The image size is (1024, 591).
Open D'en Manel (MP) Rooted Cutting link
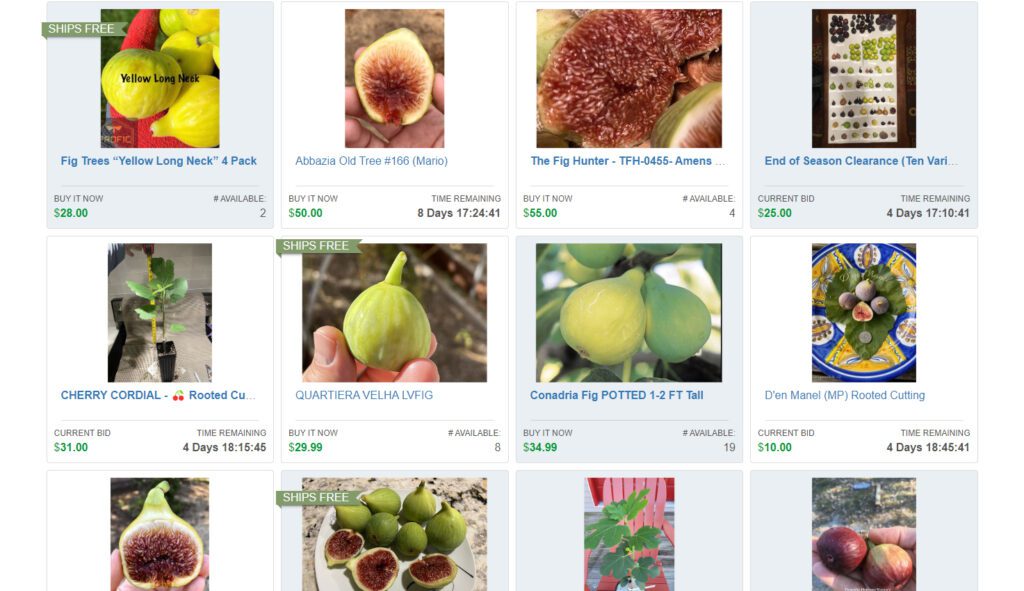844,395
